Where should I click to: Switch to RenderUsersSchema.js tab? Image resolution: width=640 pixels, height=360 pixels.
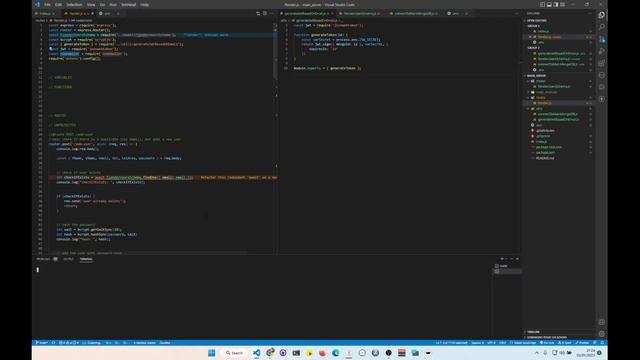click(361, 13)
